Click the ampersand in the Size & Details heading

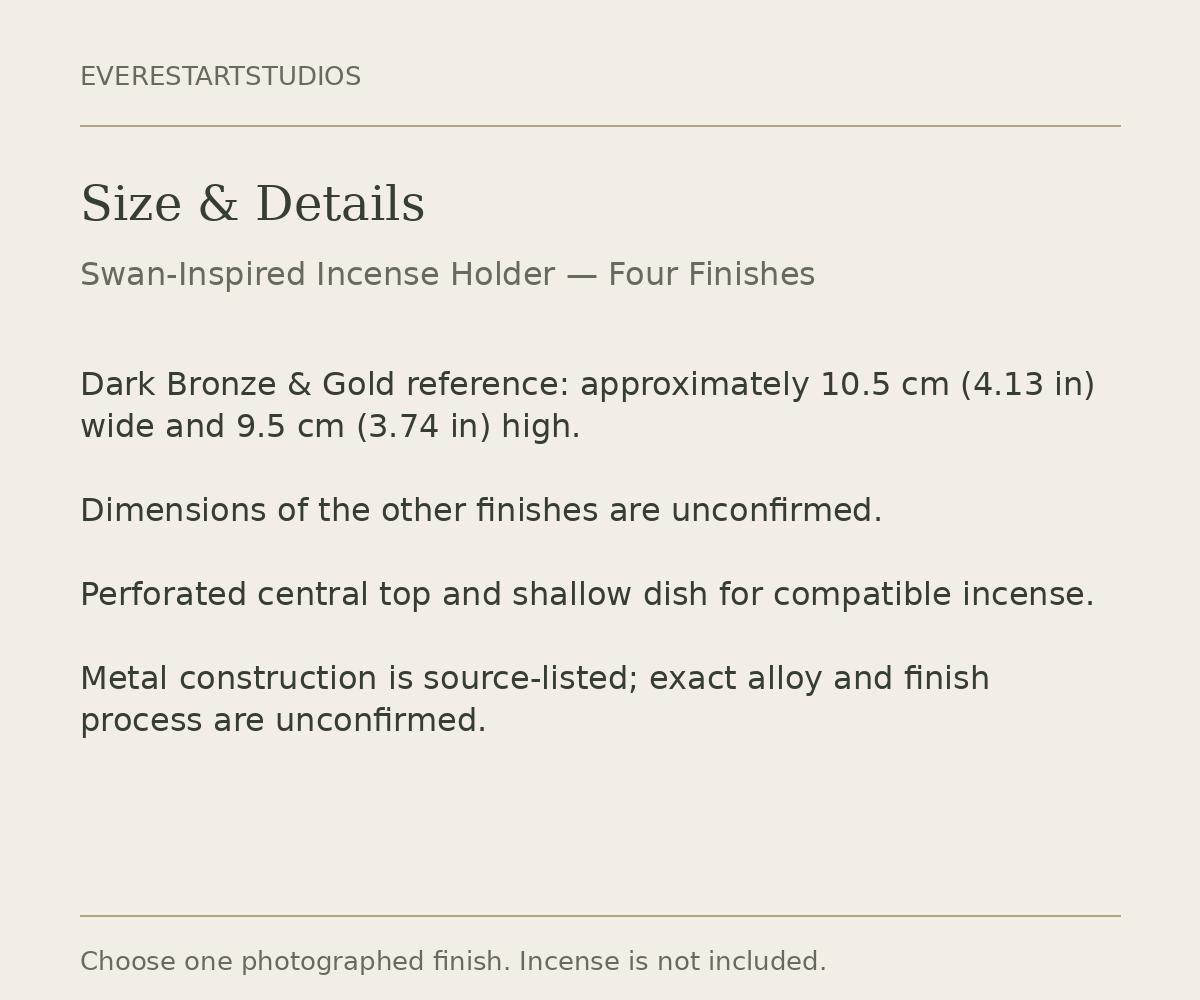(218, 205)
